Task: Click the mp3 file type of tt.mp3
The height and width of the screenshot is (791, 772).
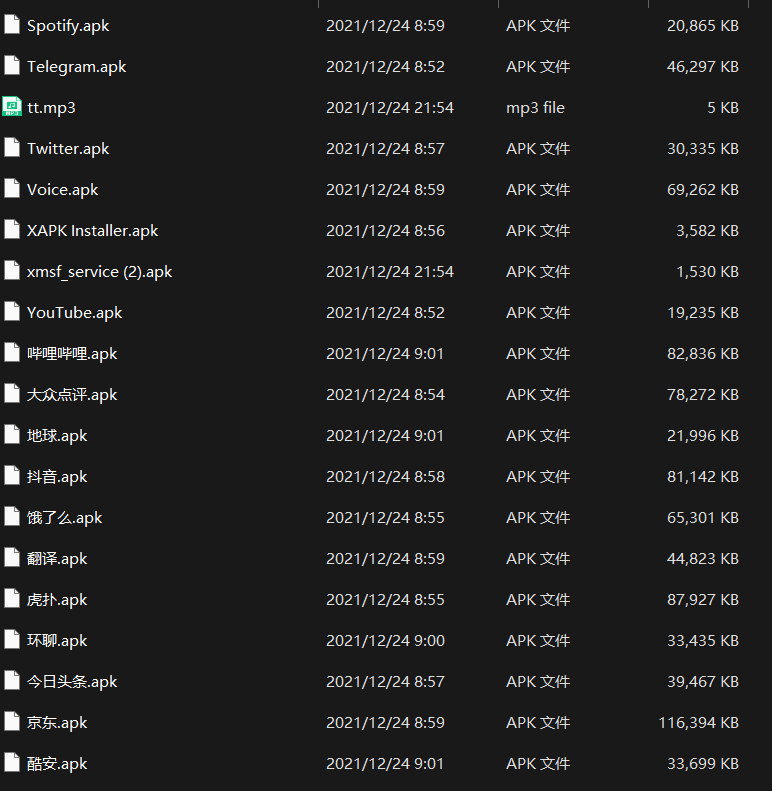Action: click(x=535, y=107)
